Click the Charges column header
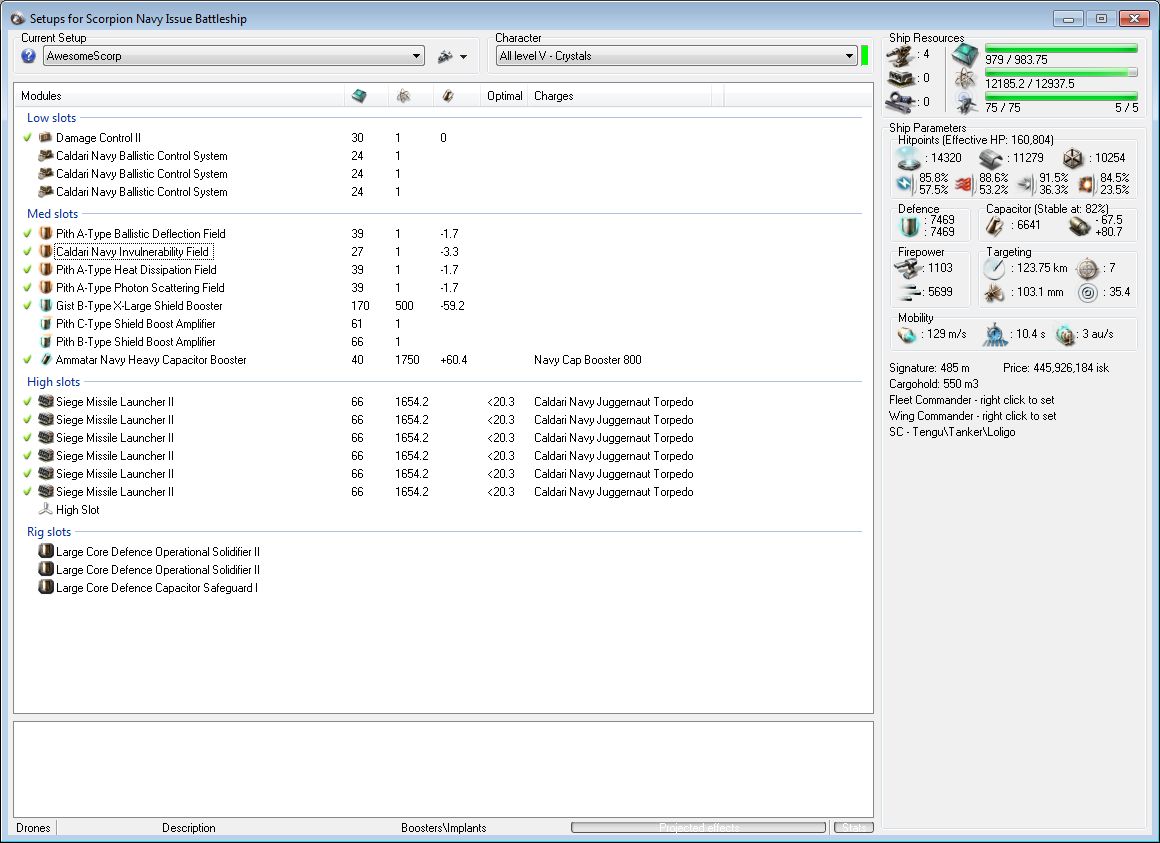1160x843 pixels. [x=553, y=96]
